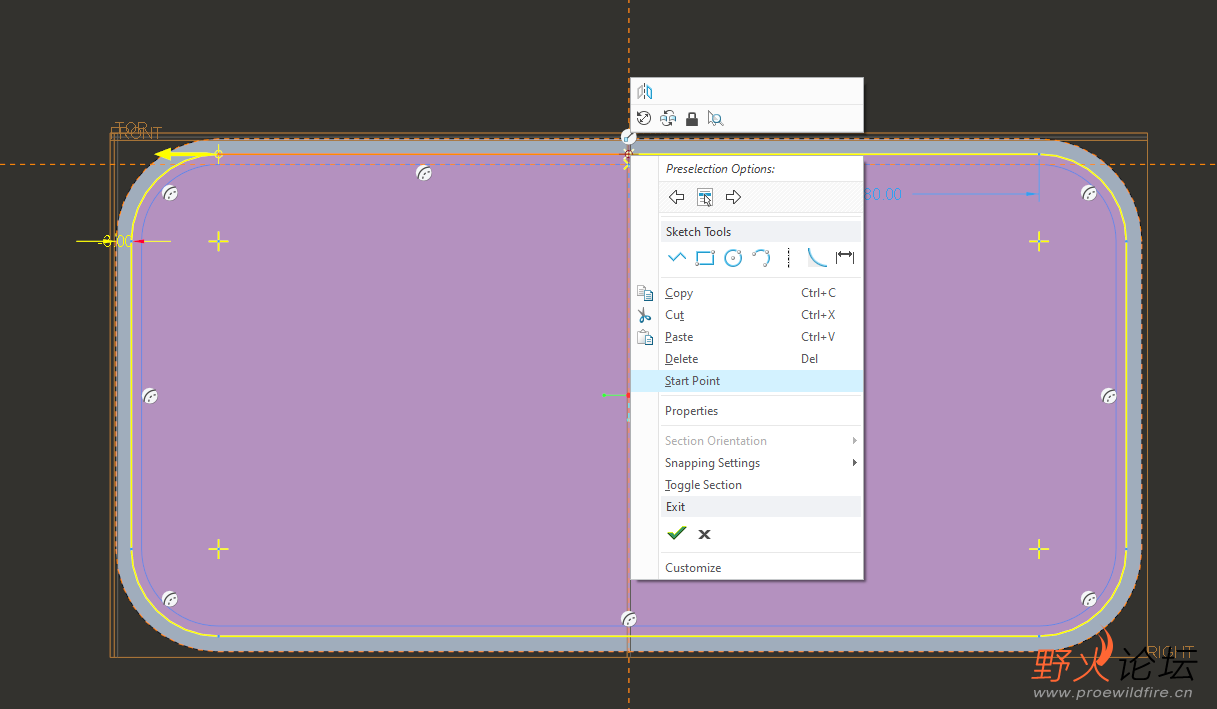This screenshot has height=709, width=1217.
Task: Click the tangent constraint symbol on the right edge
Action: 1108,396
